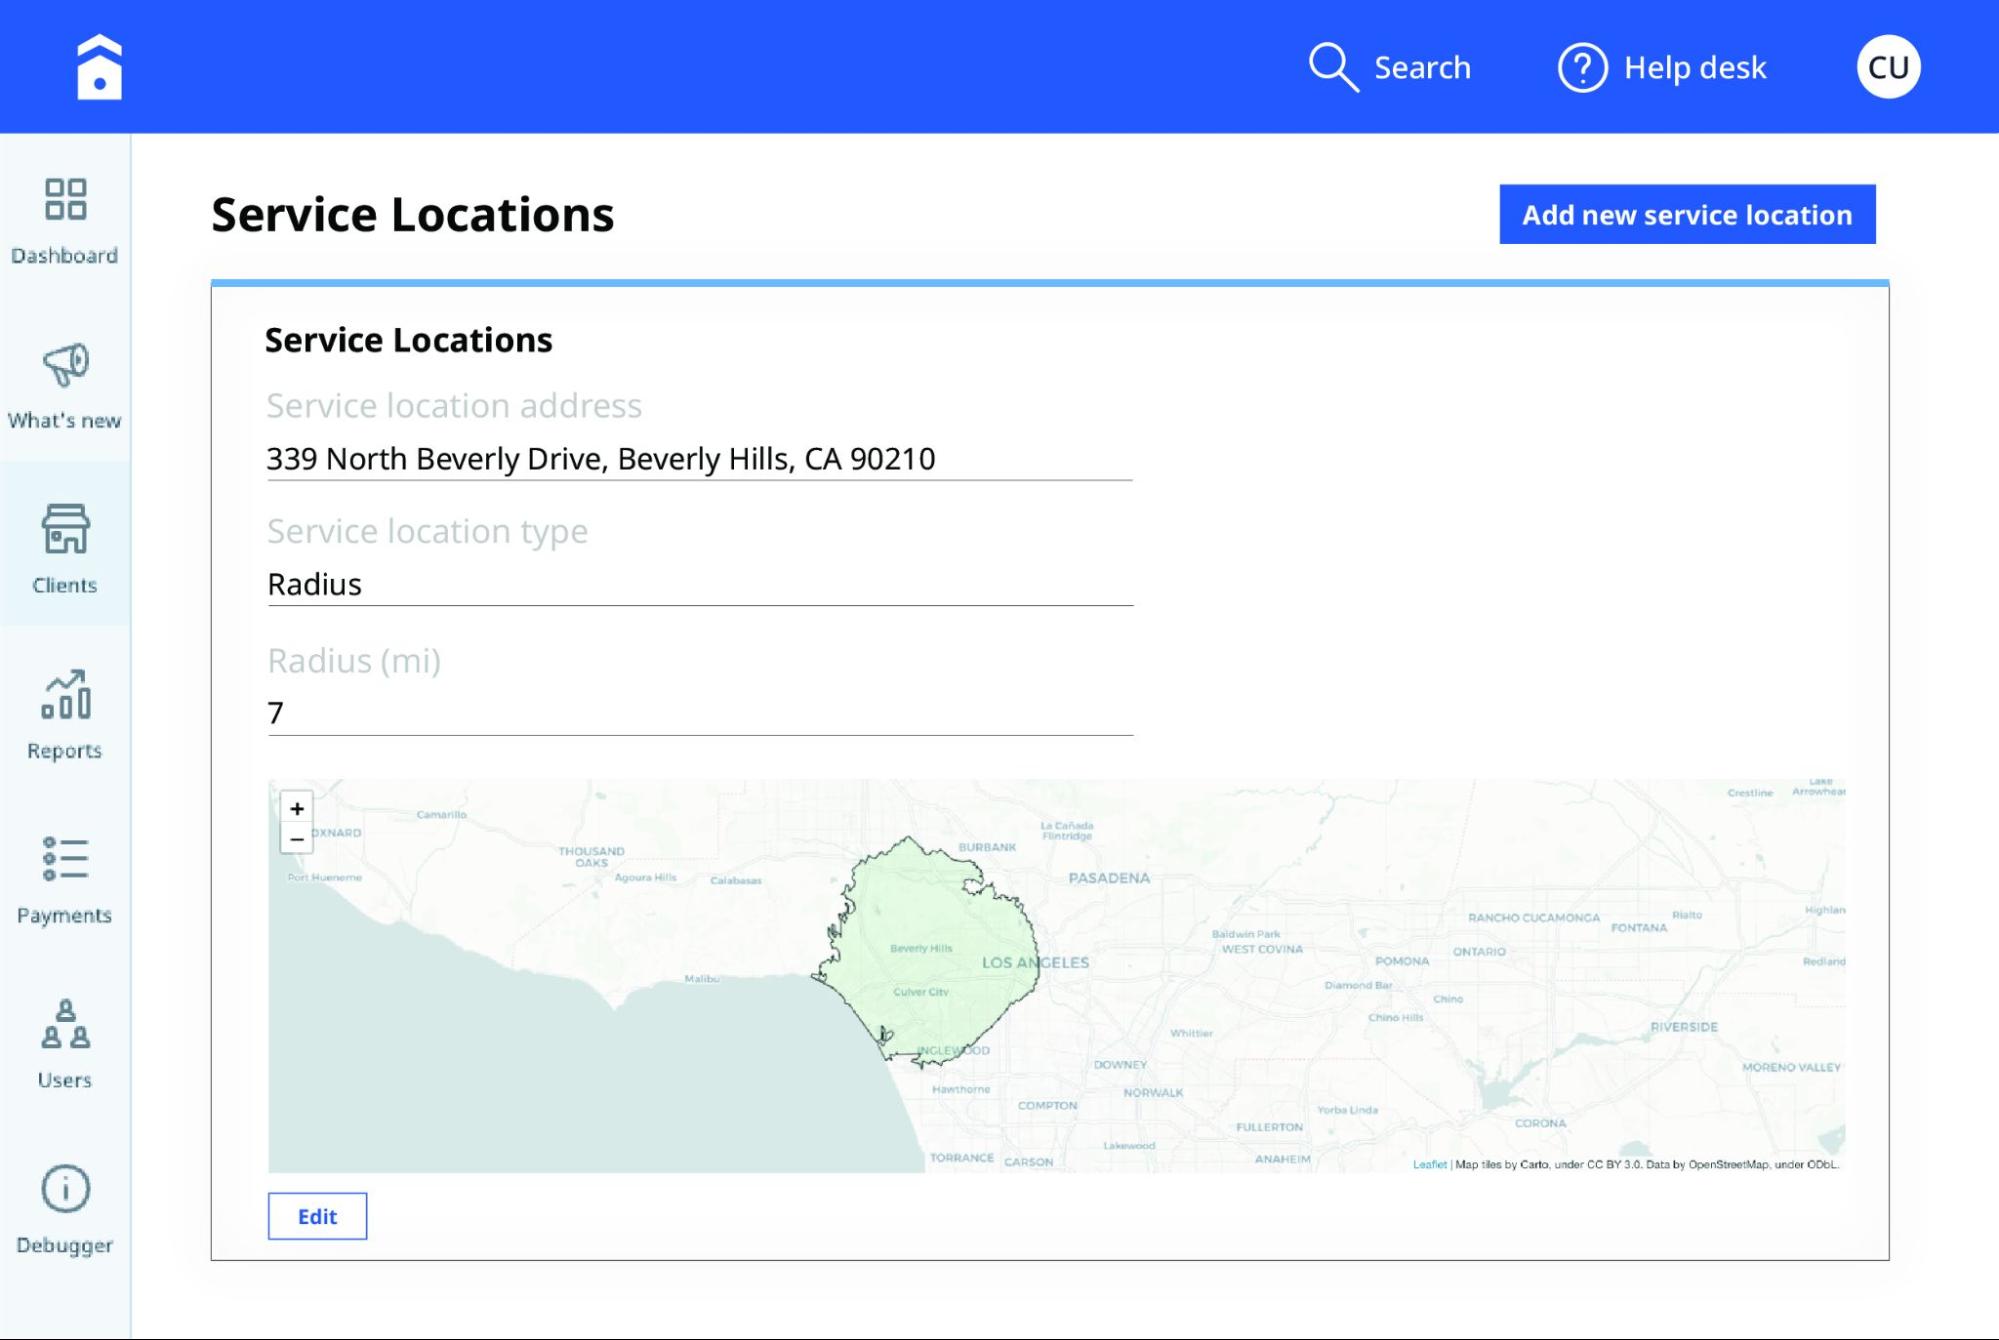Screen dimensions: 1999x1340
Task: Zoom in on the map
Action: 296,808
